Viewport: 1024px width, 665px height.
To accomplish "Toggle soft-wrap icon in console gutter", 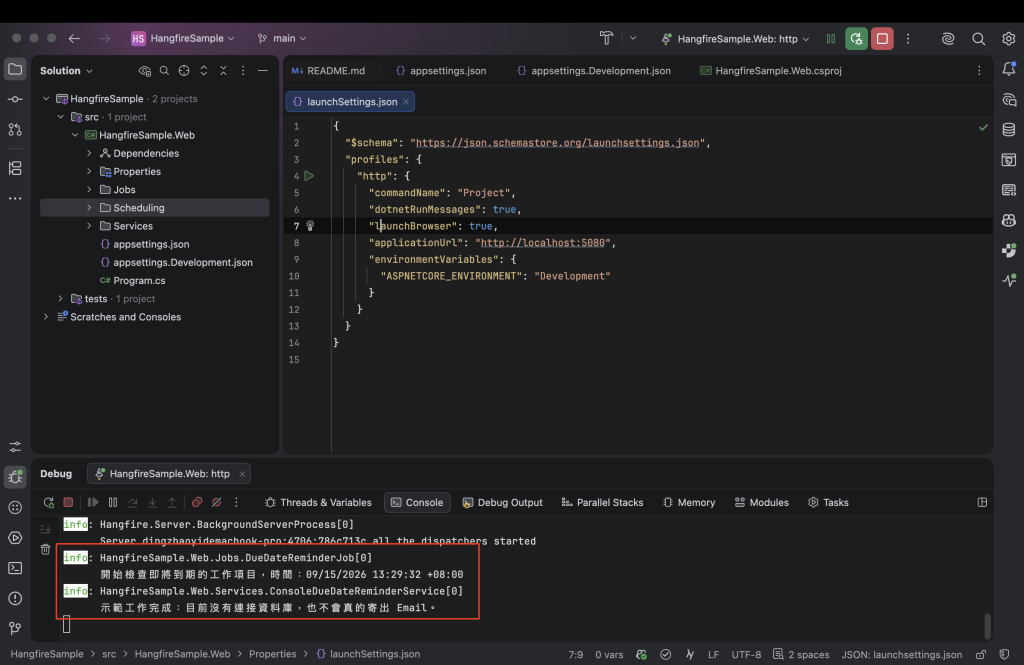I will [45, 529].
